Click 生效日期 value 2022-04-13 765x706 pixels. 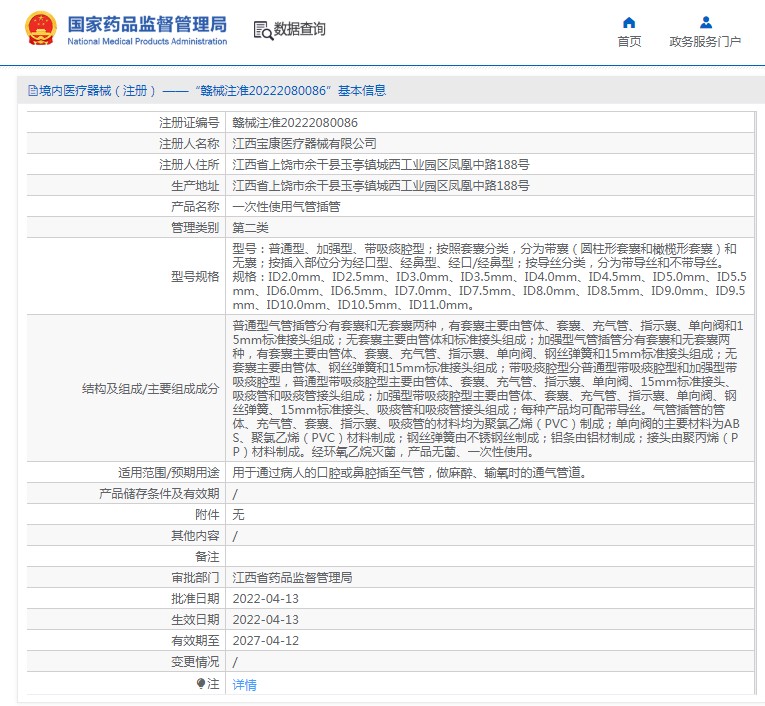[265, 620]
